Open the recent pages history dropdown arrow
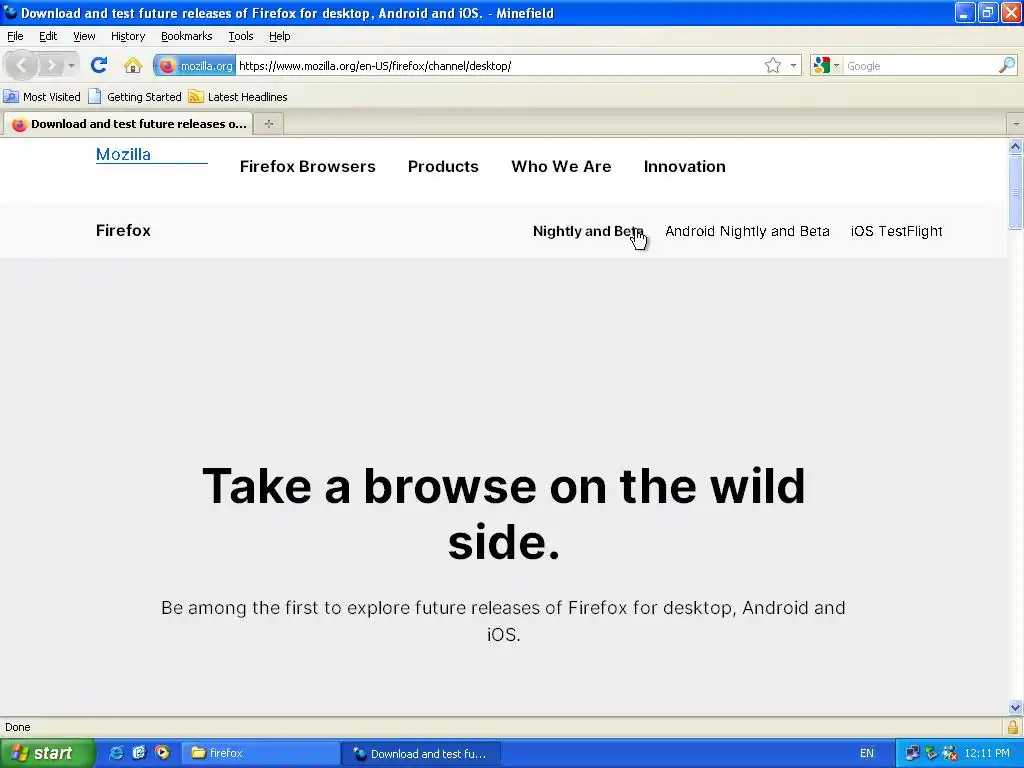1024x768 pixels. click(x=71, y=65)
